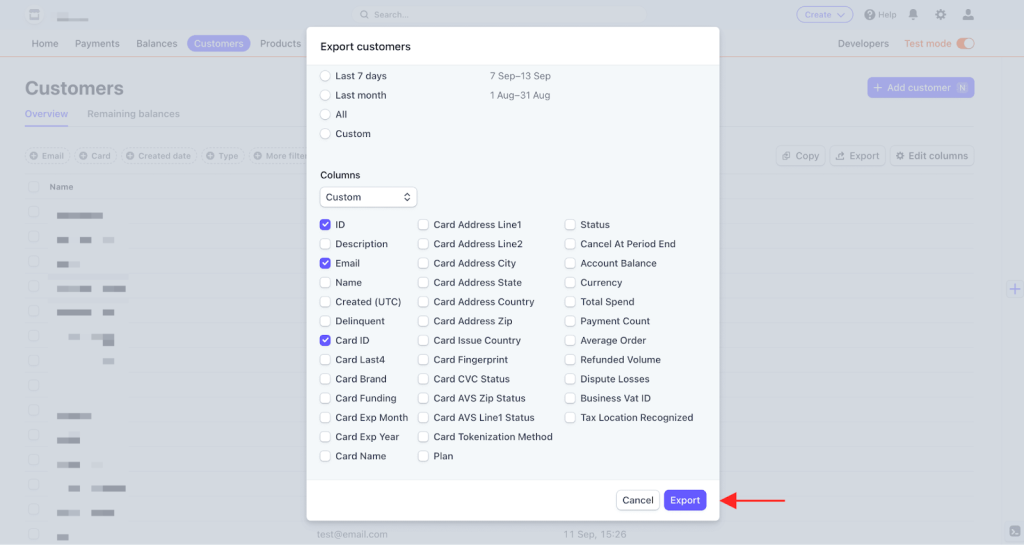Click the Search input field
The width and height of the screenshot is (1024, 545).
click(500, 15)
